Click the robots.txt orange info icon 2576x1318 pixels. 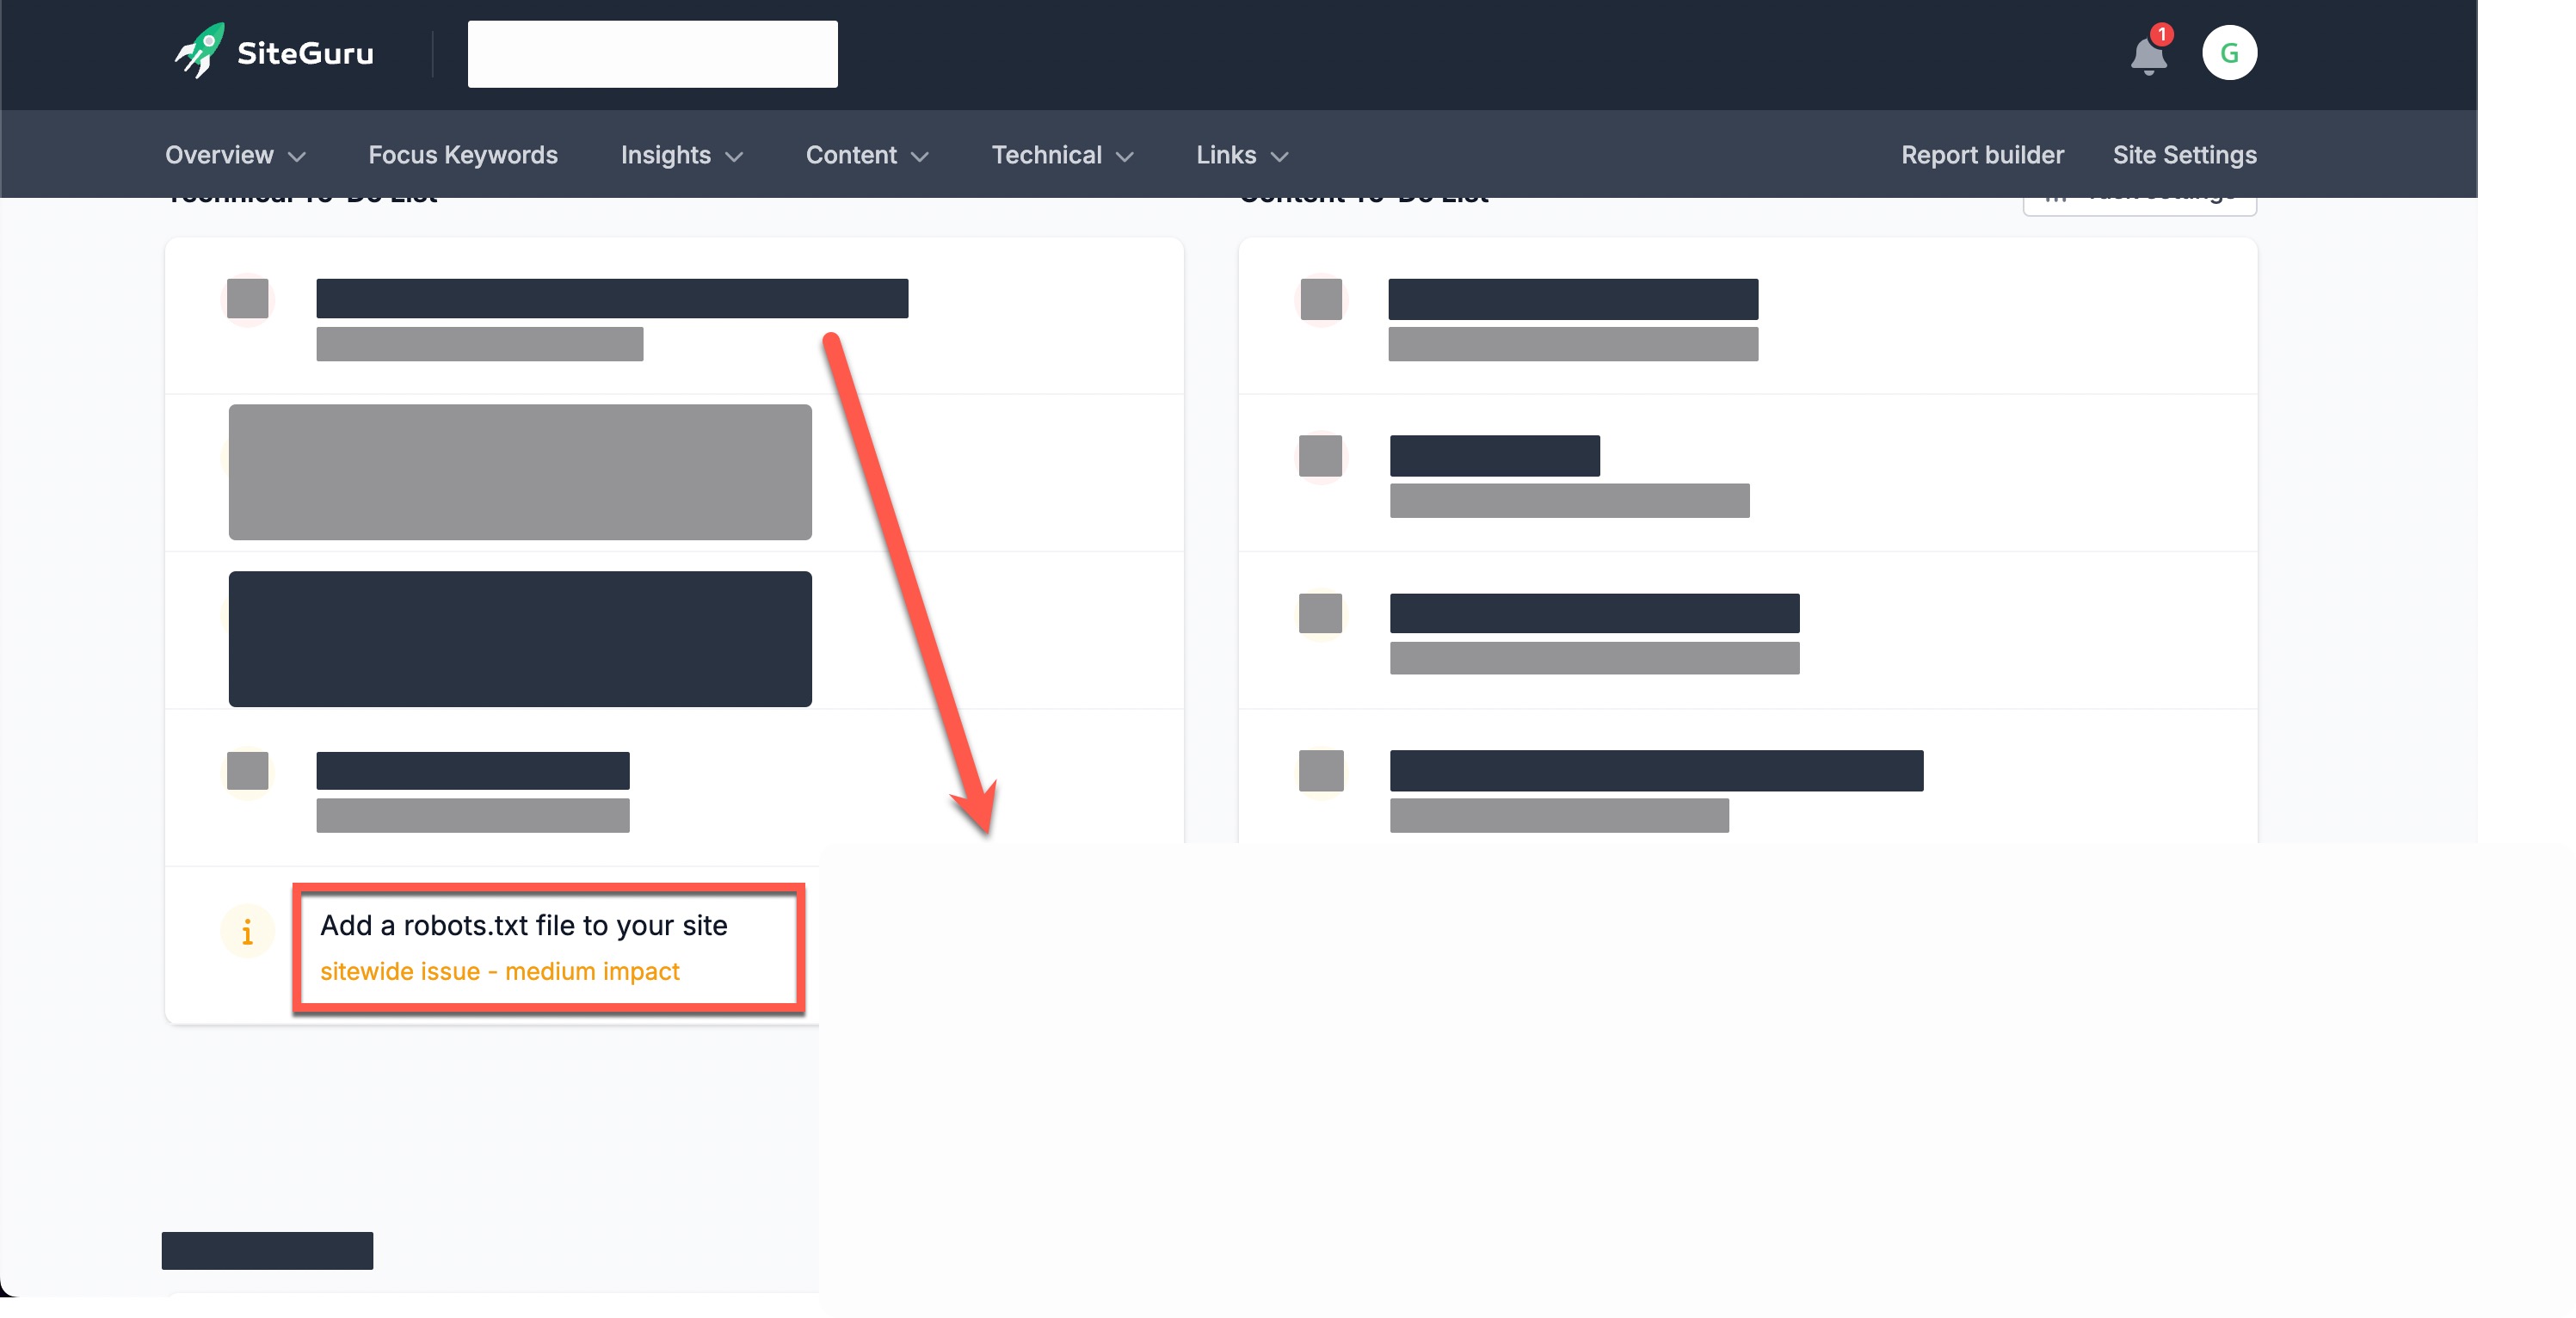[247, 931]
